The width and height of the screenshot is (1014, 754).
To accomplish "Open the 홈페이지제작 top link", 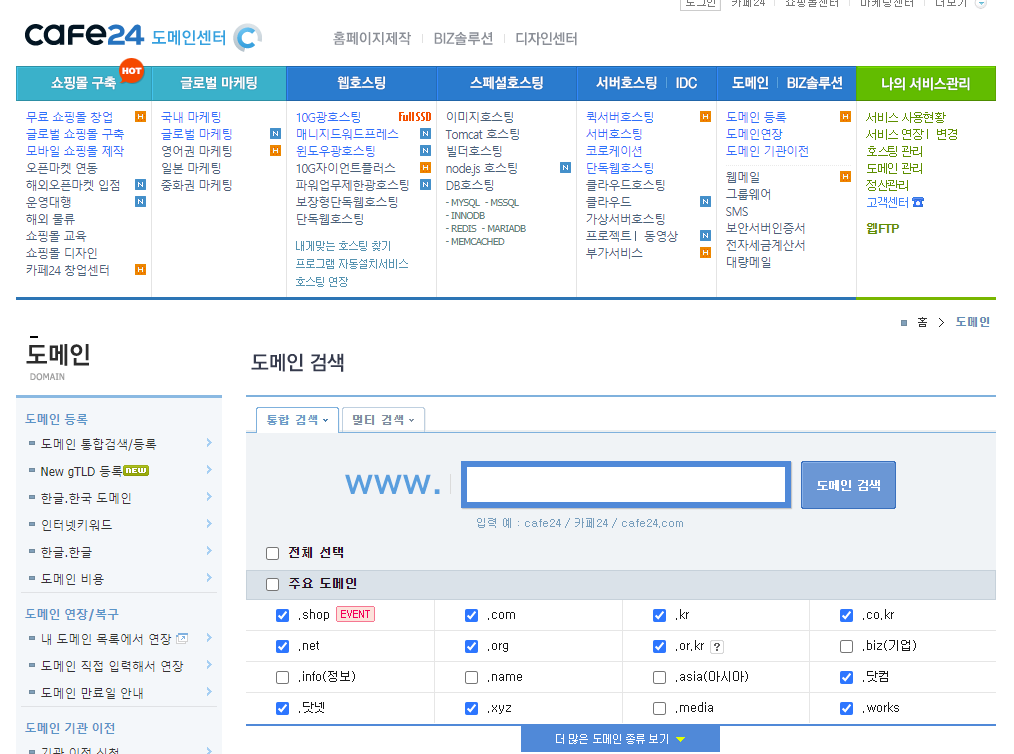I will [x=372, y=39].
